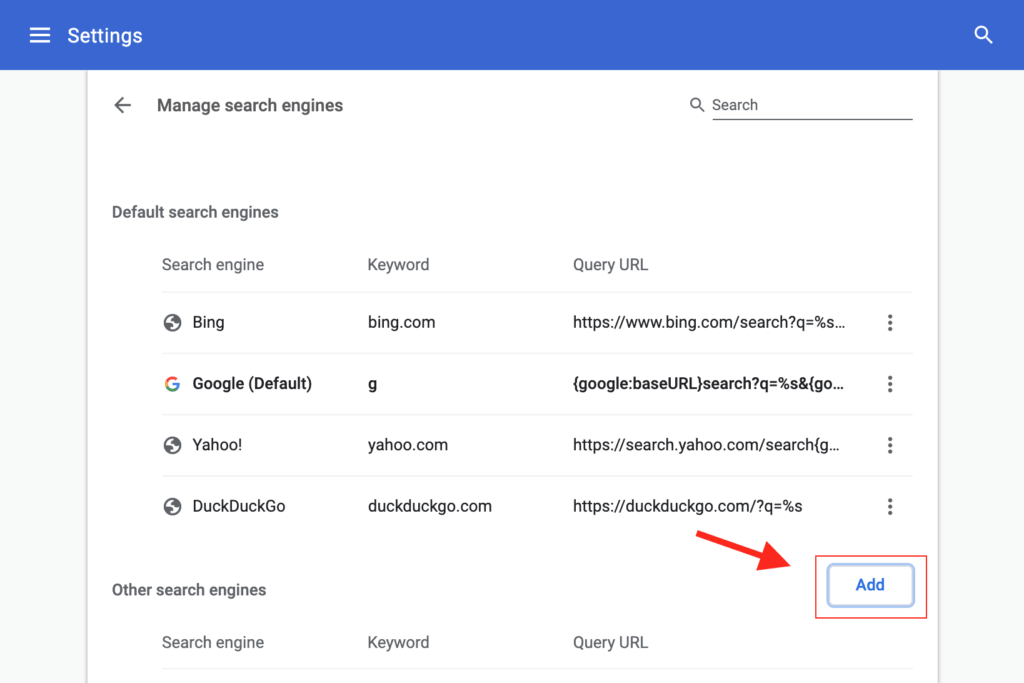Click the magnifier icon beside Search field
The image size is (1024, 683).
pyautogui.click(x=697, y=105)
